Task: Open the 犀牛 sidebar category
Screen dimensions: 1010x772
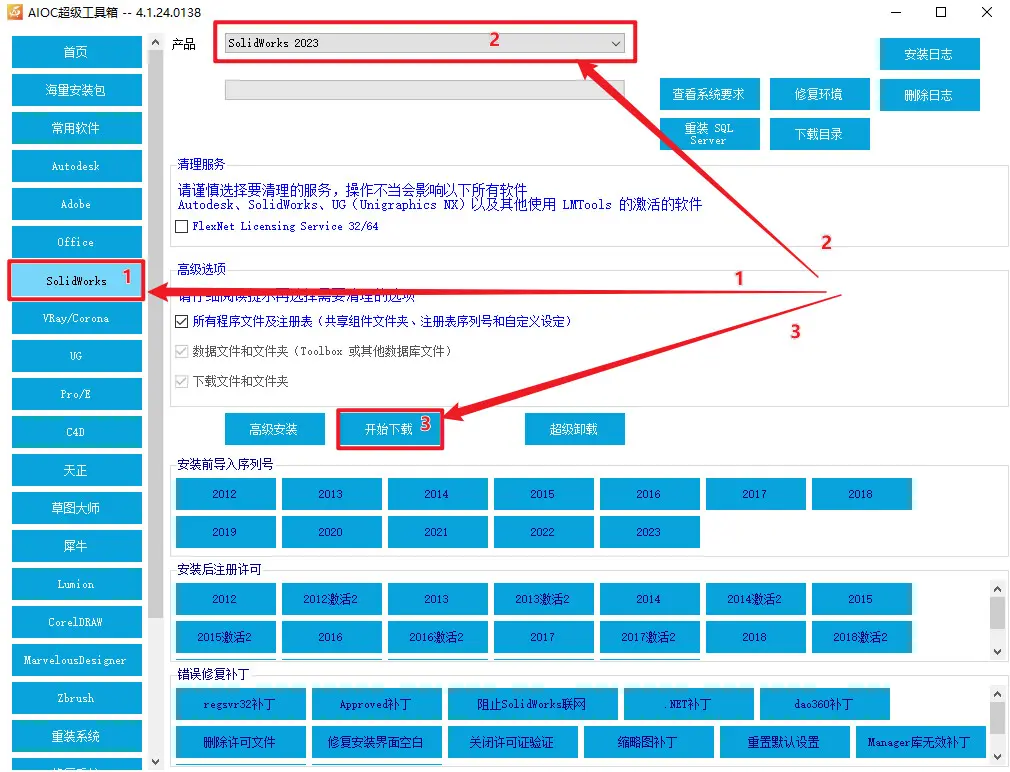Action: pyautogui.click(x=77, y=546)
